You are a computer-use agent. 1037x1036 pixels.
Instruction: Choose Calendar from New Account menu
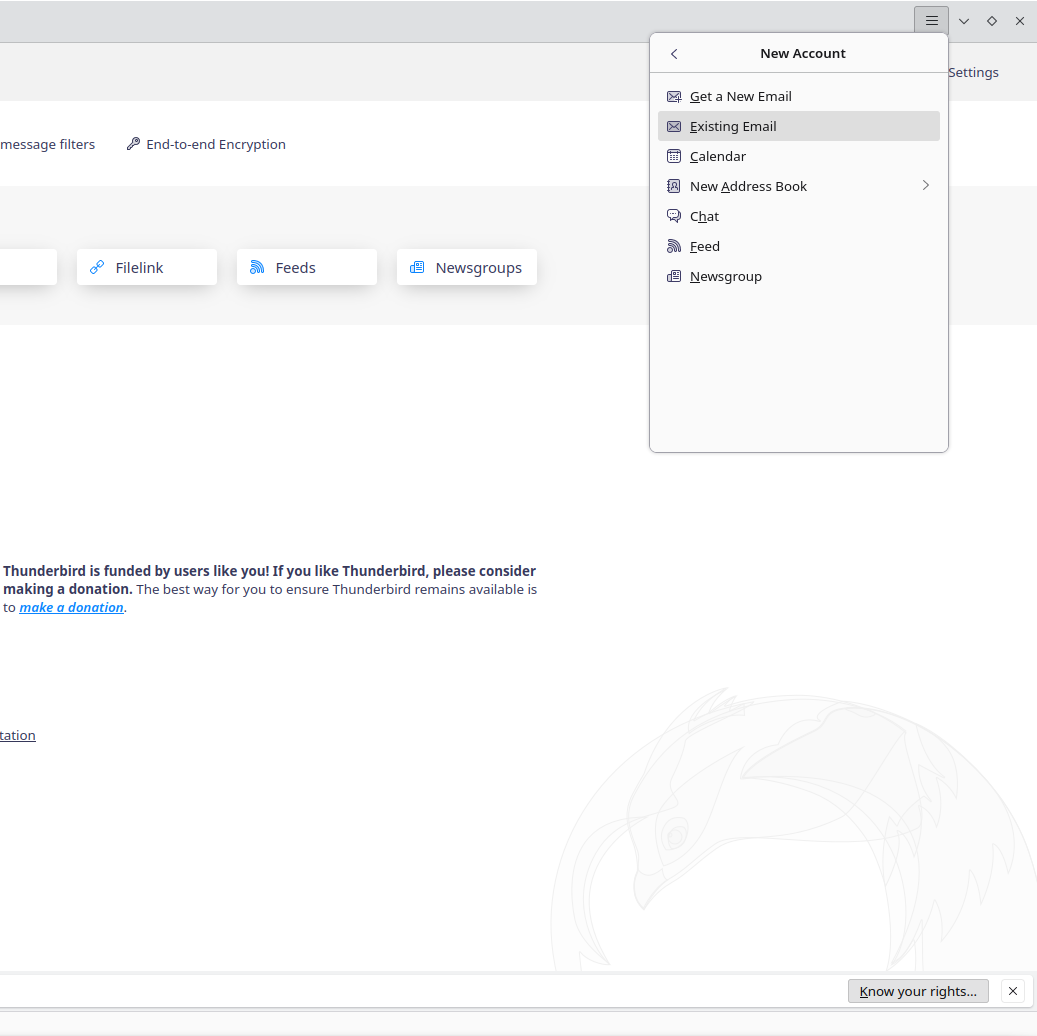click(718, 157)
